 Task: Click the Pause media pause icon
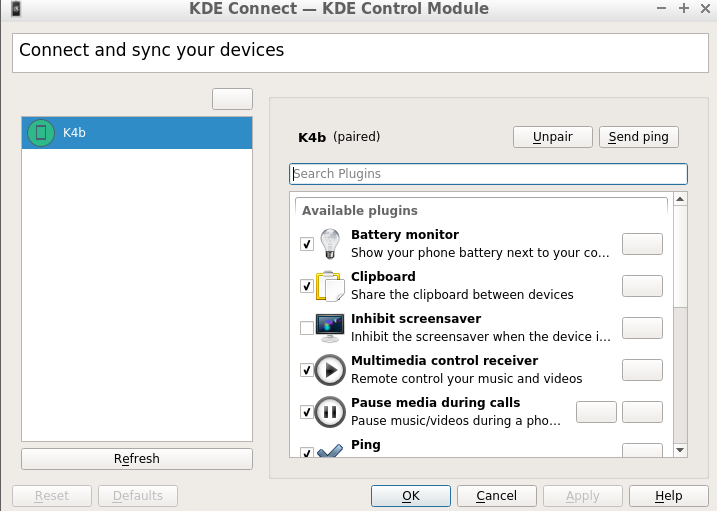(330, 412)
